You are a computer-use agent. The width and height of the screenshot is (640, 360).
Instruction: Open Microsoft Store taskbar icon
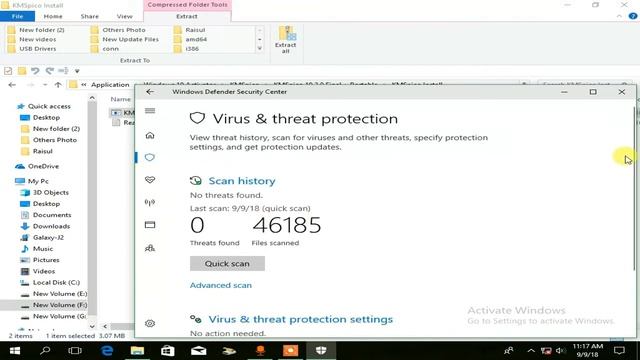tap(168, 351)
